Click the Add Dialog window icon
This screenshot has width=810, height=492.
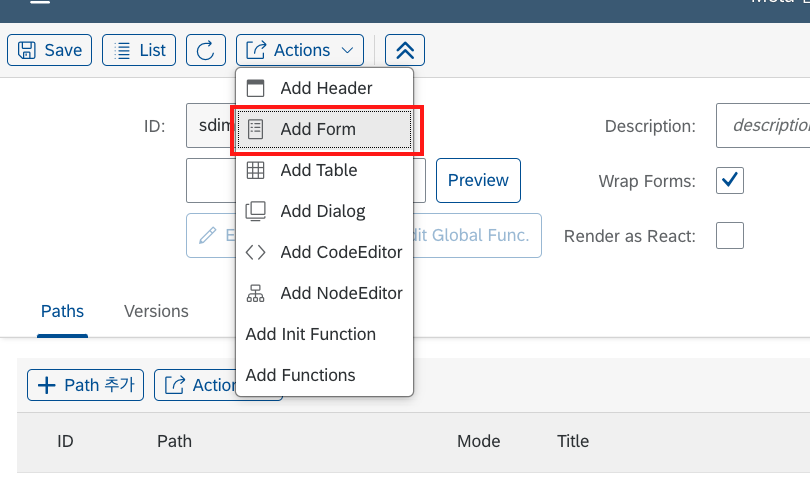click(255, 211)
